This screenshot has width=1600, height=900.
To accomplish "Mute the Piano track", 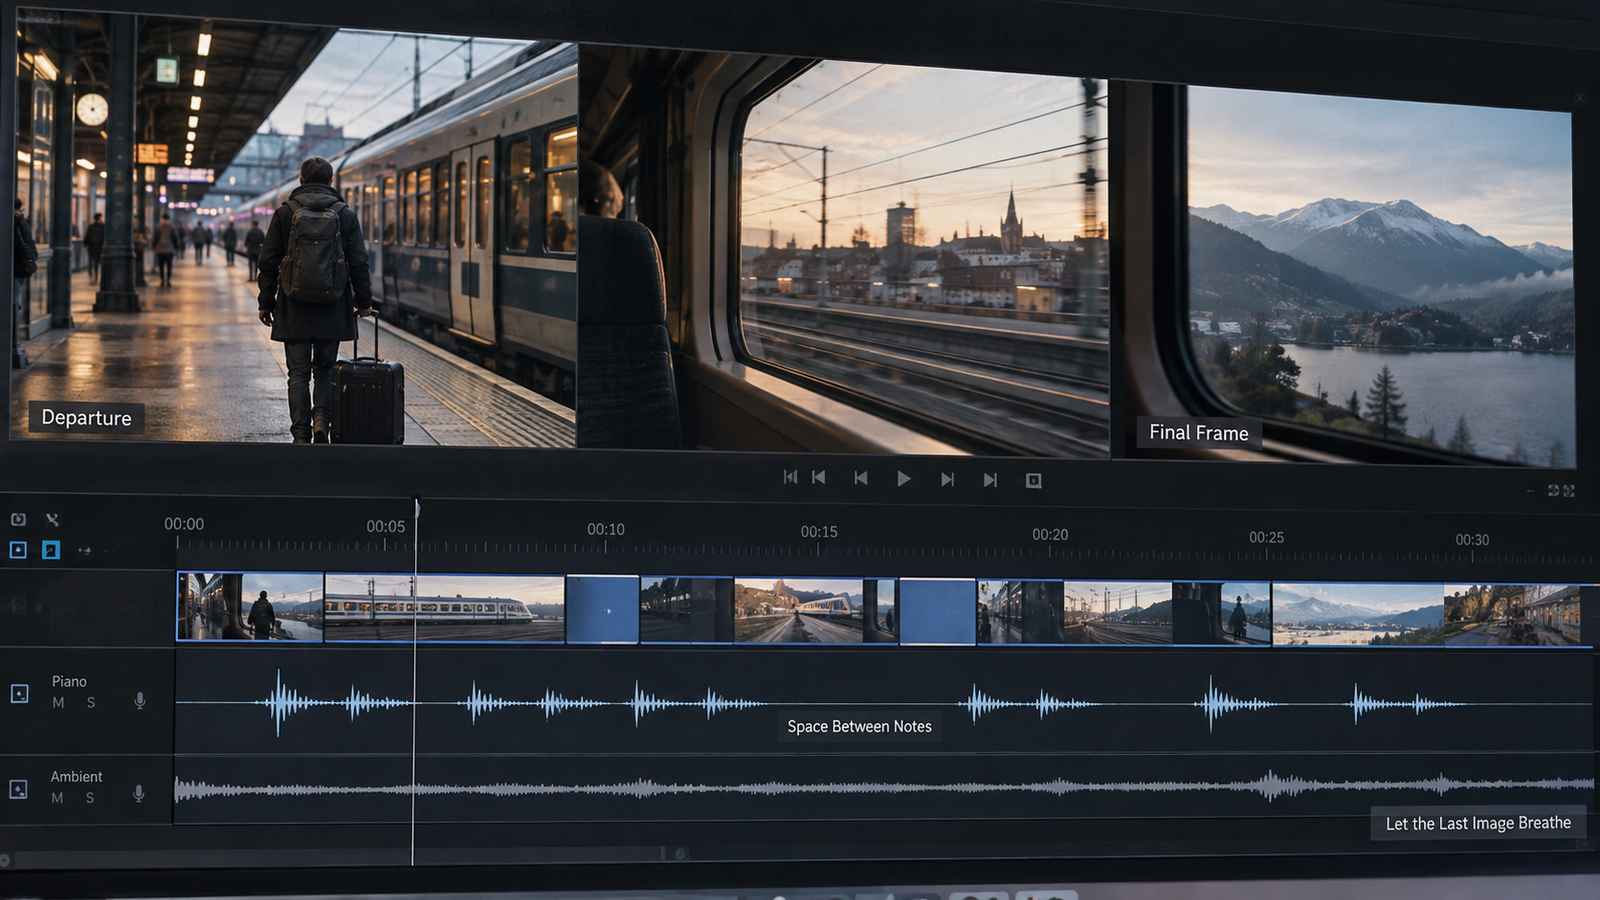I will pyautogui.click(x=58, y=703).
